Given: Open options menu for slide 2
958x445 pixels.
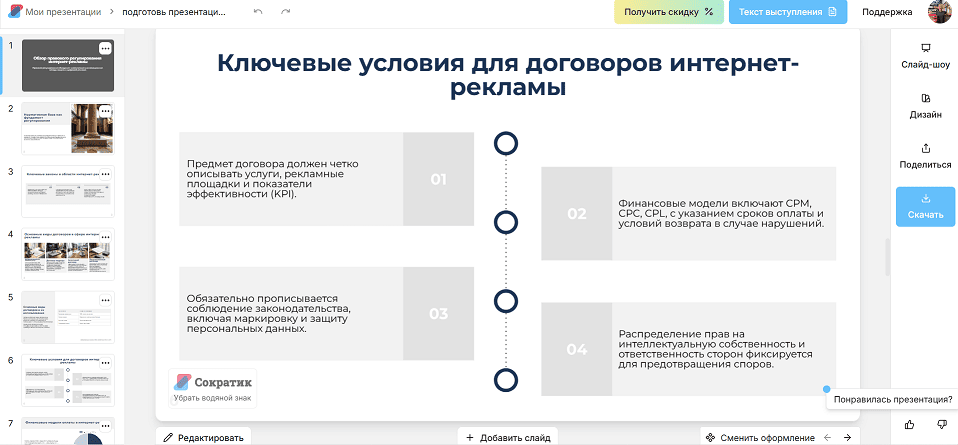Looking at the screenshot, I should (105, 111).
